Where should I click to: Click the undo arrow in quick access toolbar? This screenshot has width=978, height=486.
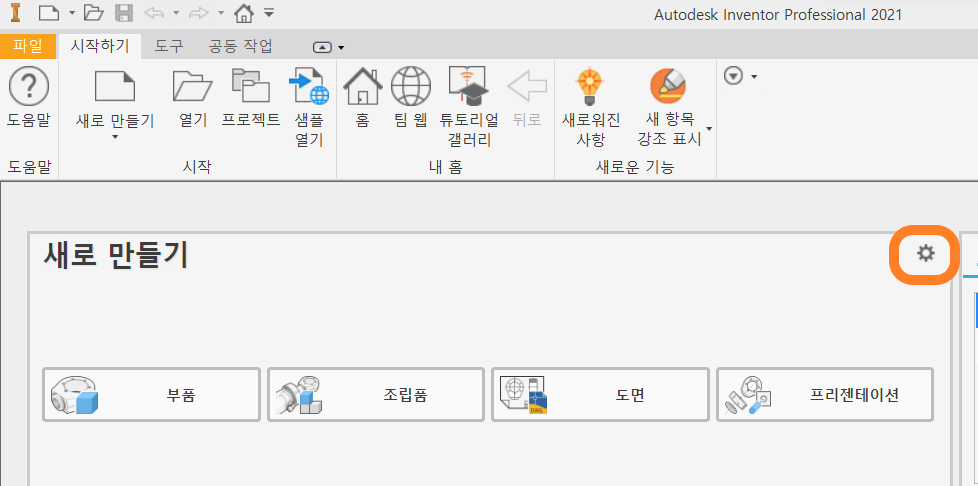[x=154, y=13]
